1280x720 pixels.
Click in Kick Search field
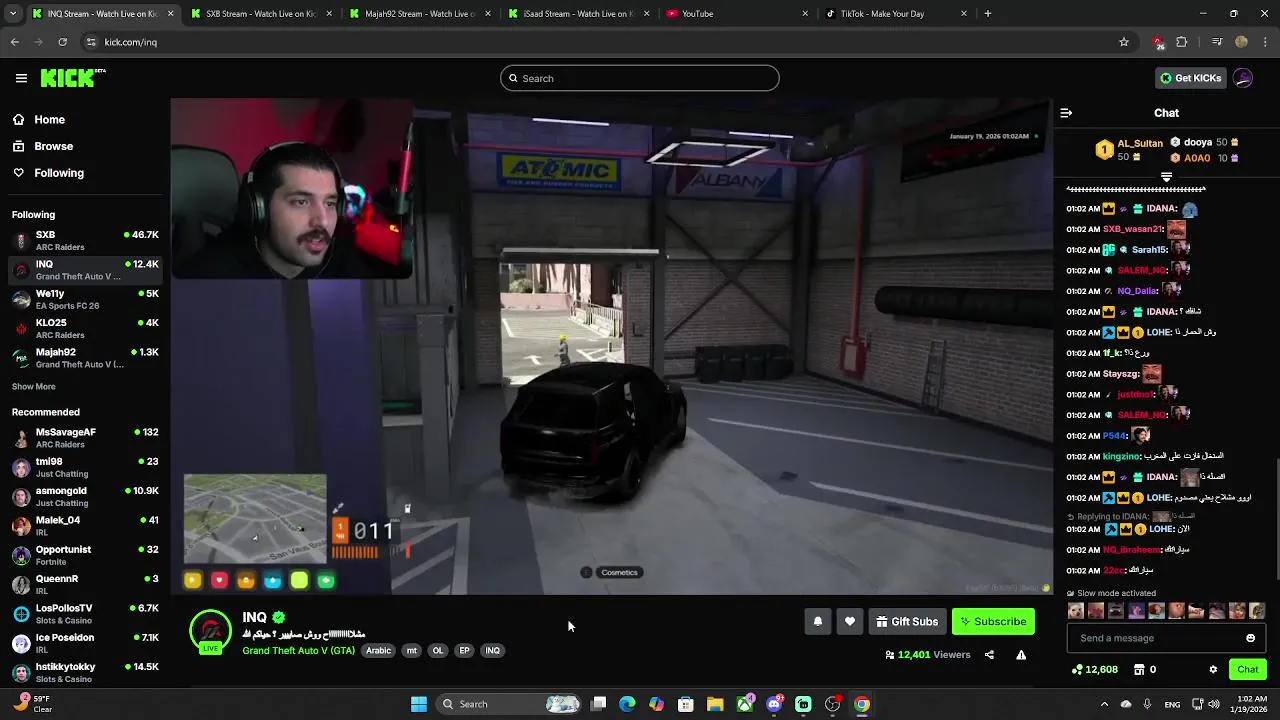(x=640, y=78)
